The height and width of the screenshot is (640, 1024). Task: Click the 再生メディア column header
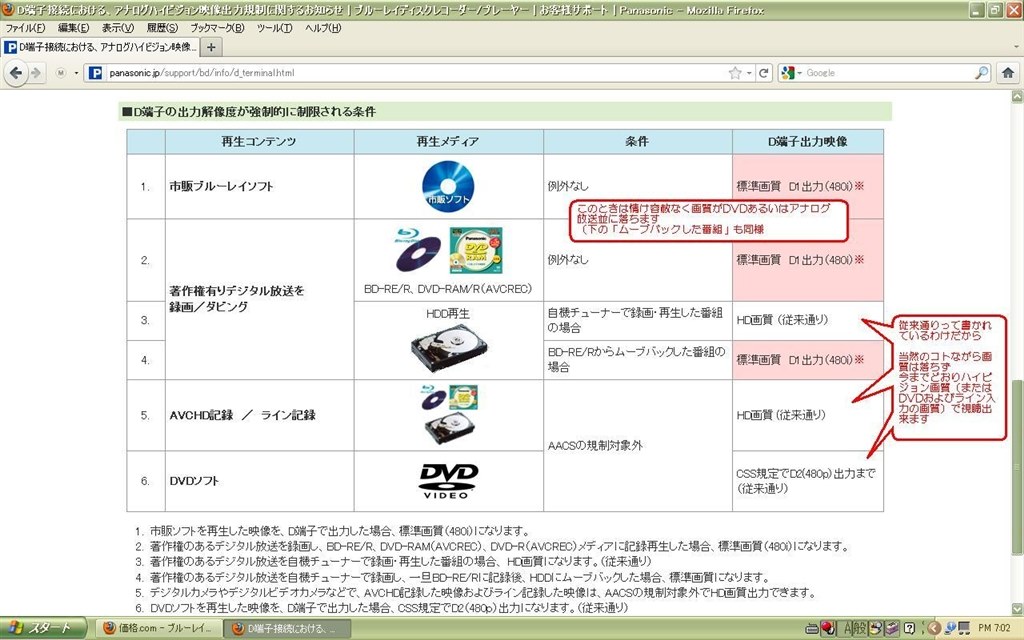pos(449,141)
